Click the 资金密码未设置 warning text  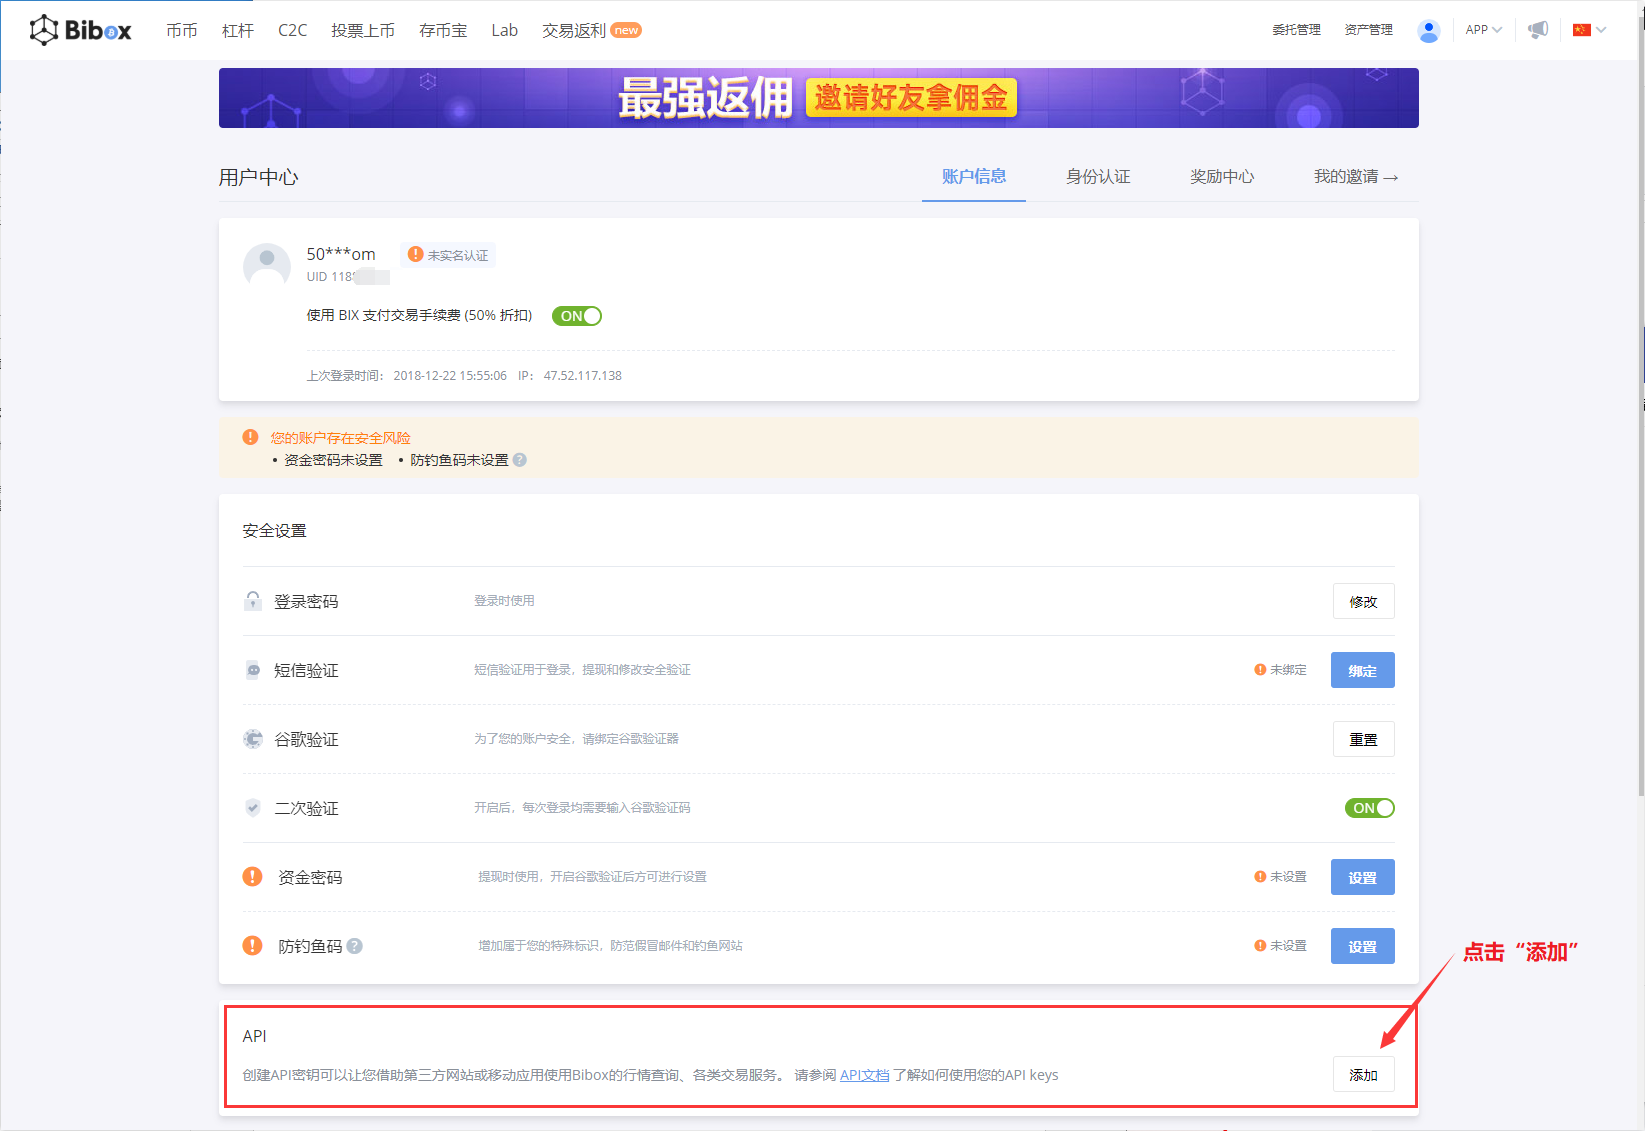333,460
